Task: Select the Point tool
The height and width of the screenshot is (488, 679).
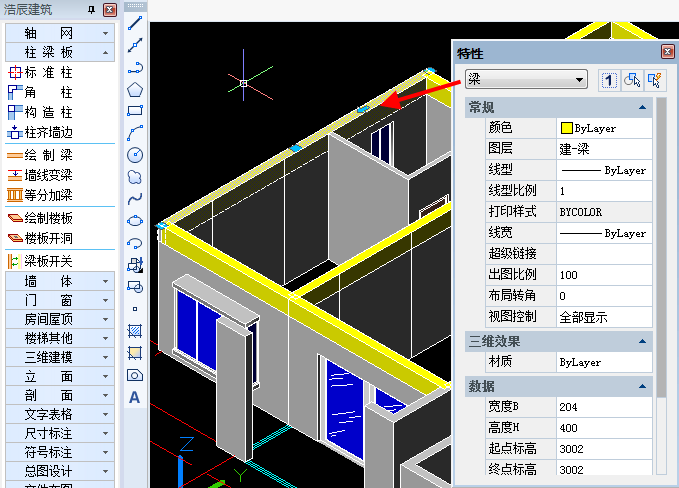Action: [x=135, y=309]
